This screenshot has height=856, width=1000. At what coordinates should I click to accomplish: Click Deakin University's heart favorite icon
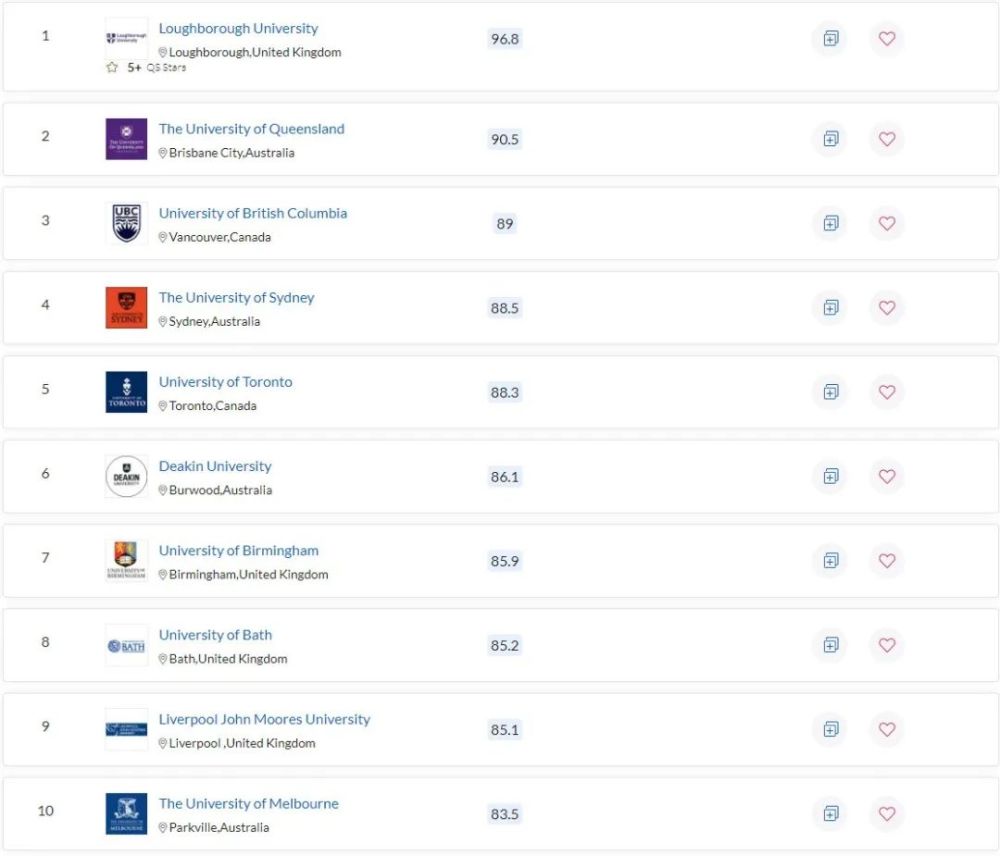tap(886, 476)
